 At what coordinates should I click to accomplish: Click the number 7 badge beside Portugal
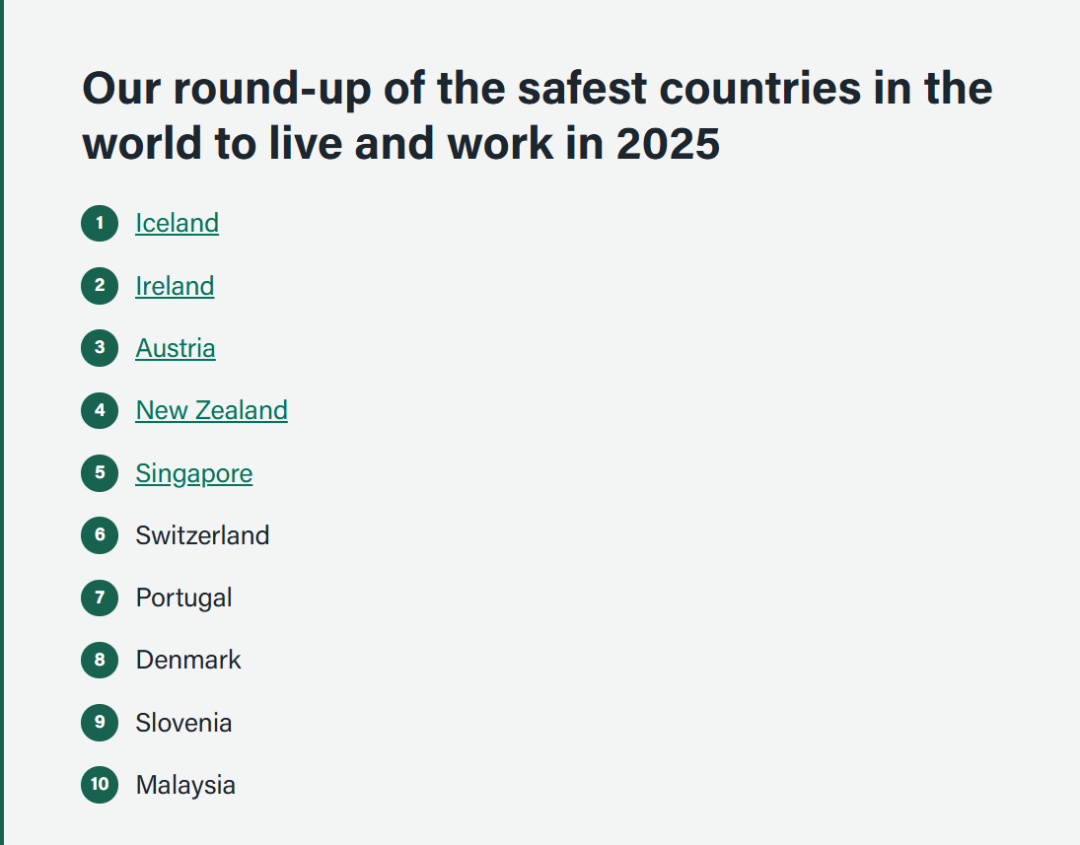[100, 598]
